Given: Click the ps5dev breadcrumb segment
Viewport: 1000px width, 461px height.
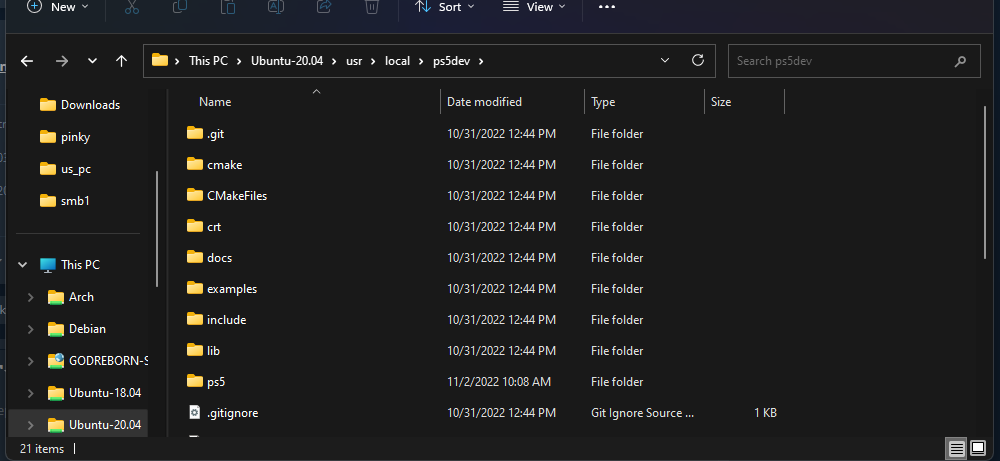Looking at the screenshot, I should [451, 61].
